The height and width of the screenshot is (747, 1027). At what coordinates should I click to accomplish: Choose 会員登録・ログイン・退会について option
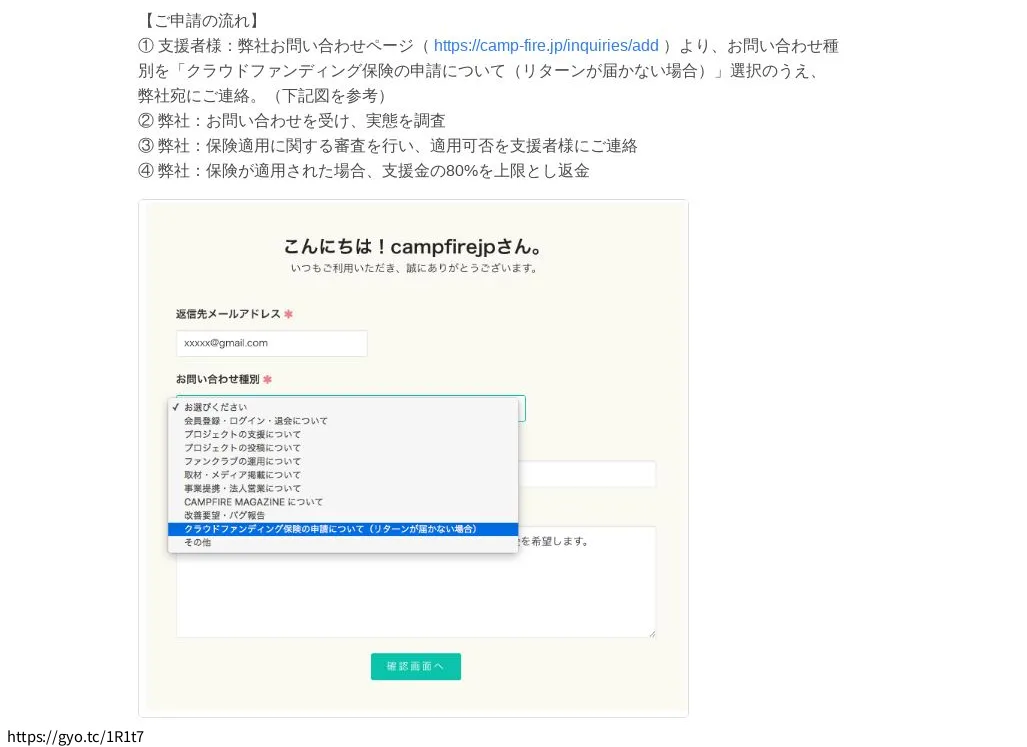pyautogui.click(x=255, y=421)
